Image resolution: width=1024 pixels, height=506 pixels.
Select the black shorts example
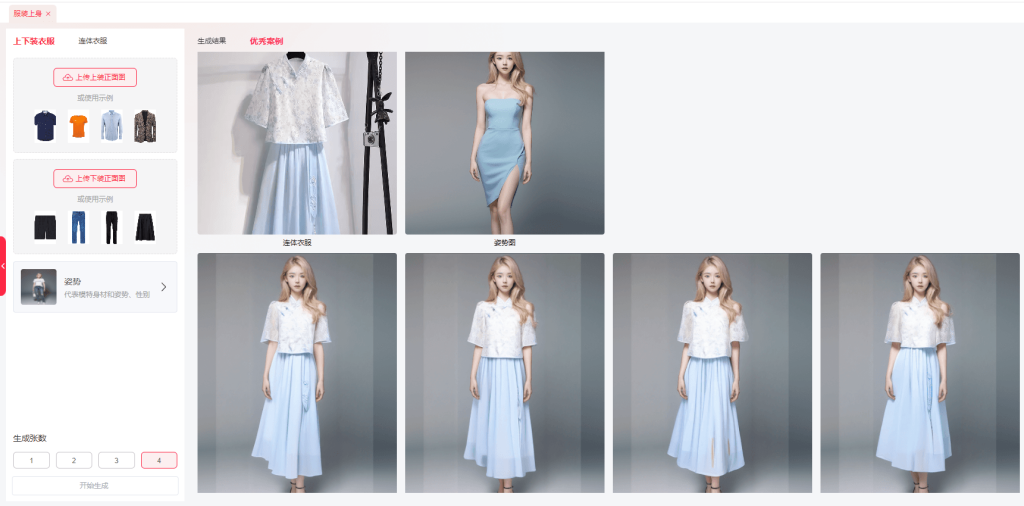[45, 227]
